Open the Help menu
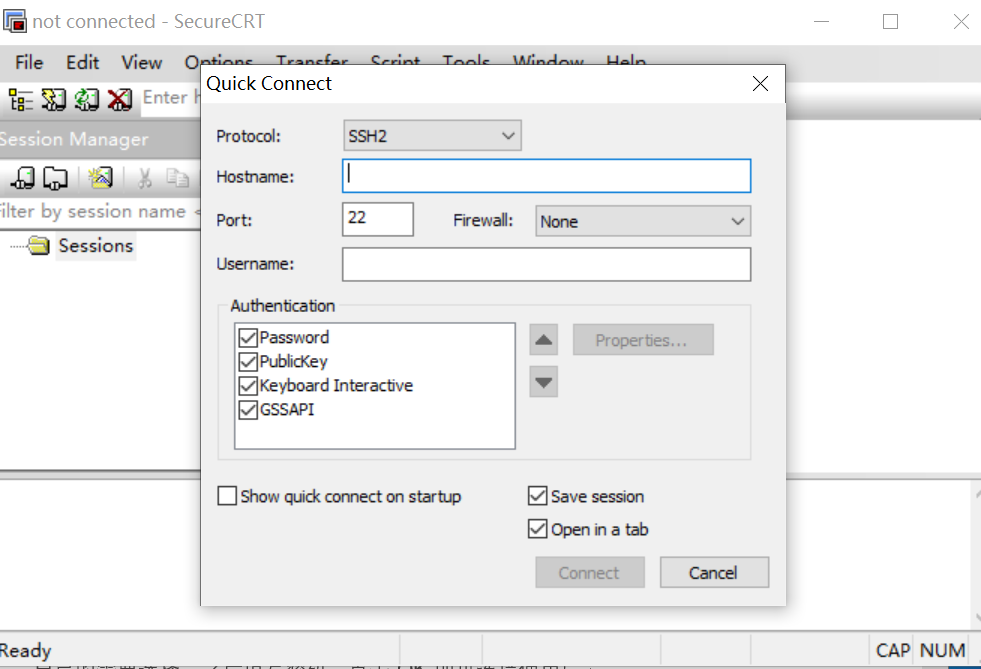Viewport: 981px width, 669px height. [x=626, y=63]
